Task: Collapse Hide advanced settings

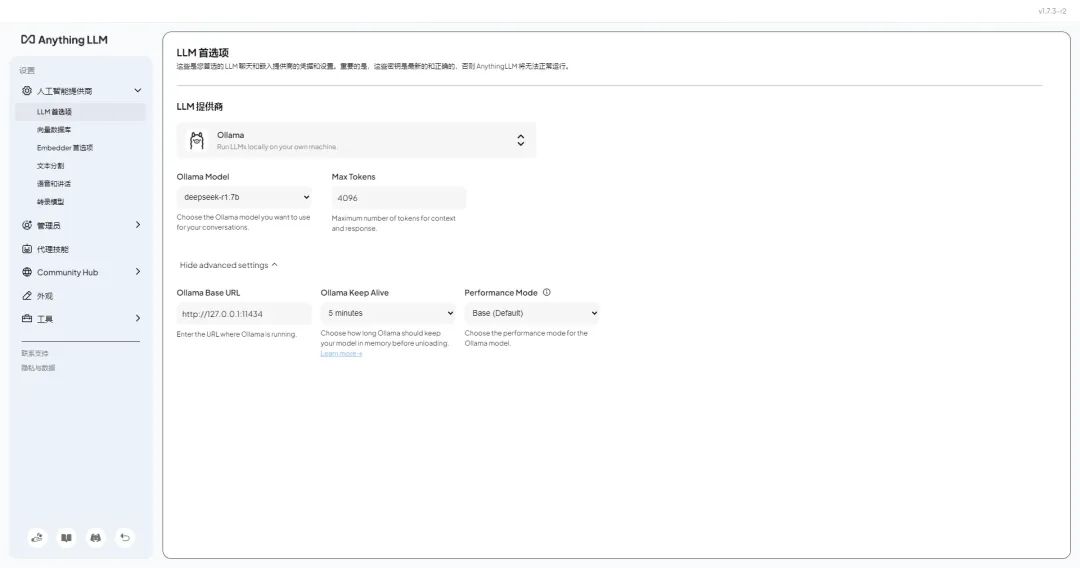Action: [228, 265]
